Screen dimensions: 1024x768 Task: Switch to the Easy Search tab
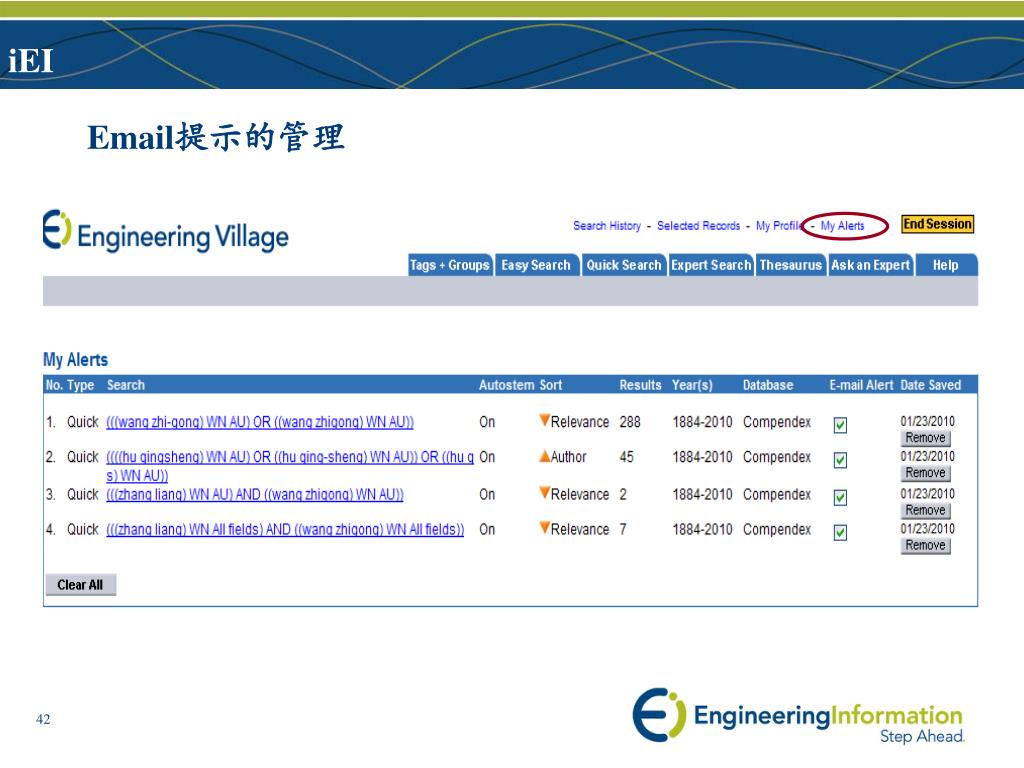pyautogui.click(x=536, y=265)
